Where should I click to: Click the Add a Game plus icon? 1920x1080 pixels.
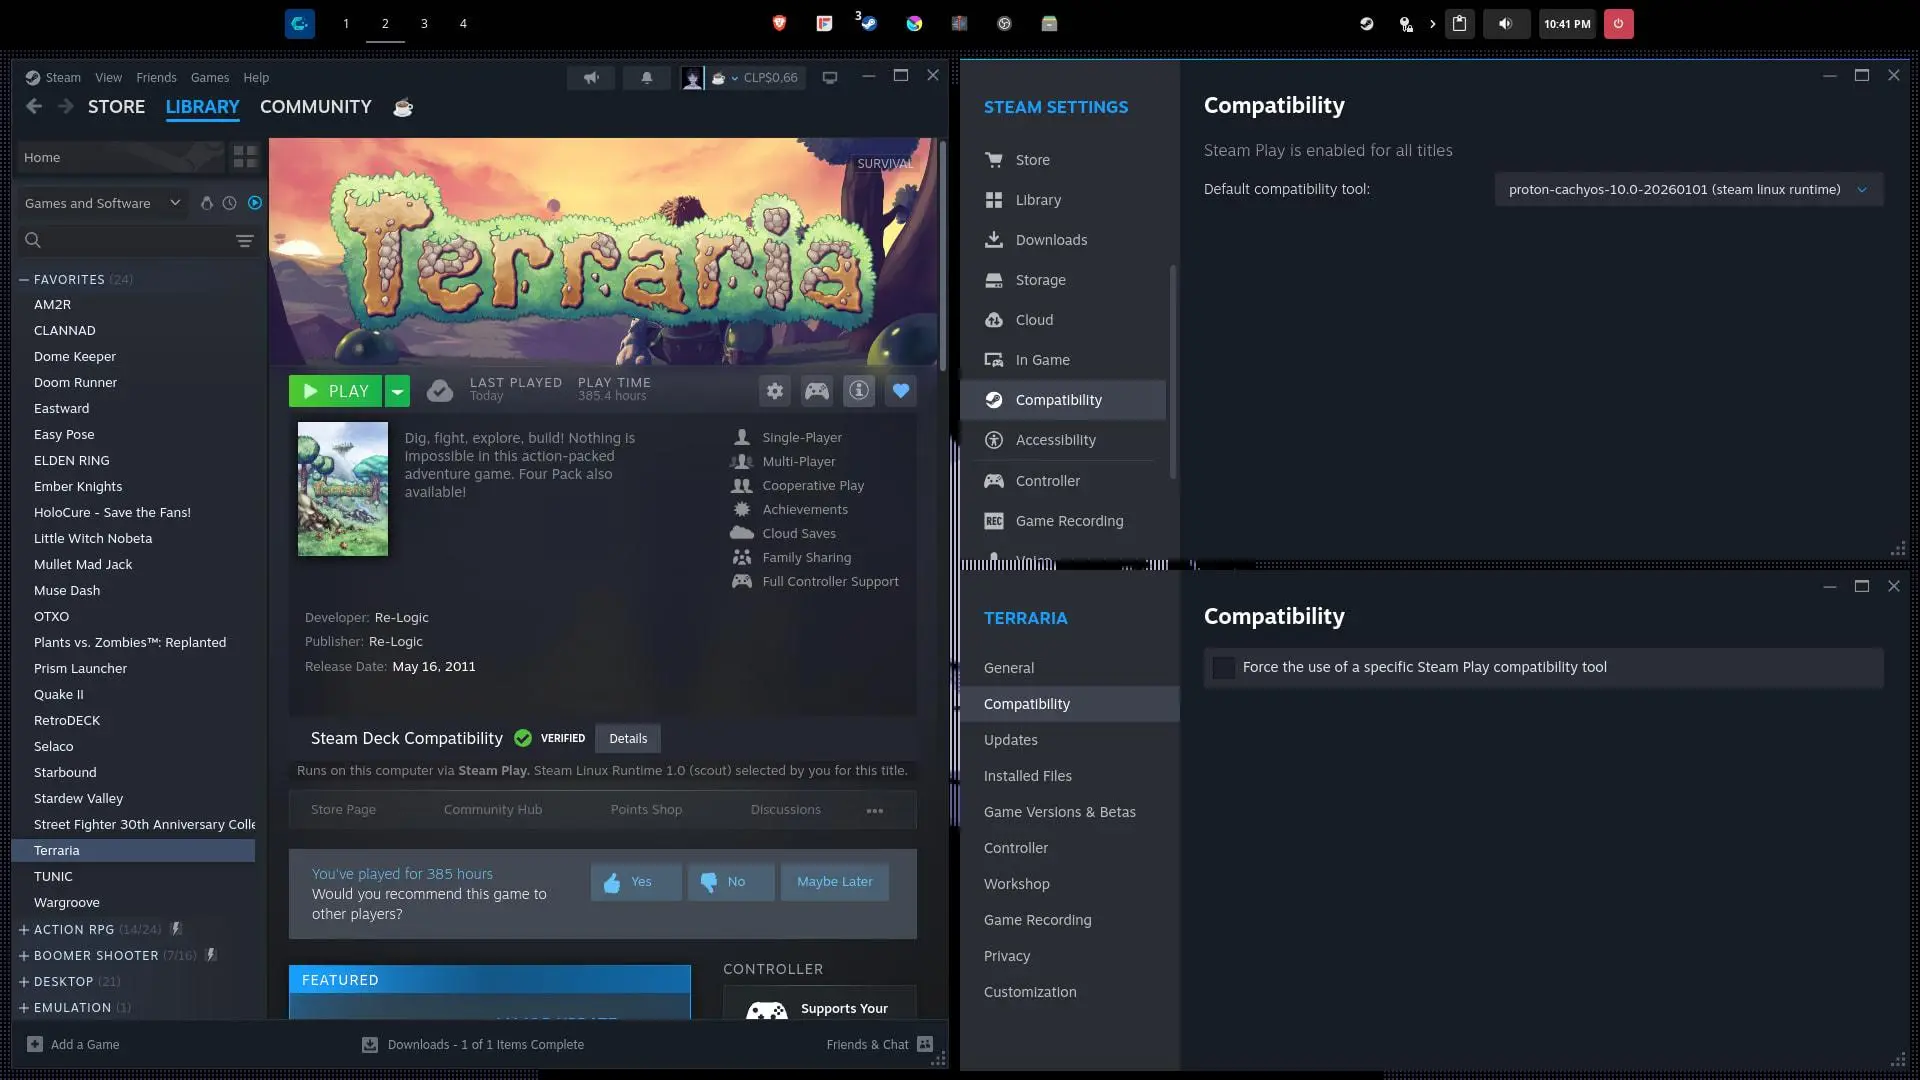click(35, 1044)
